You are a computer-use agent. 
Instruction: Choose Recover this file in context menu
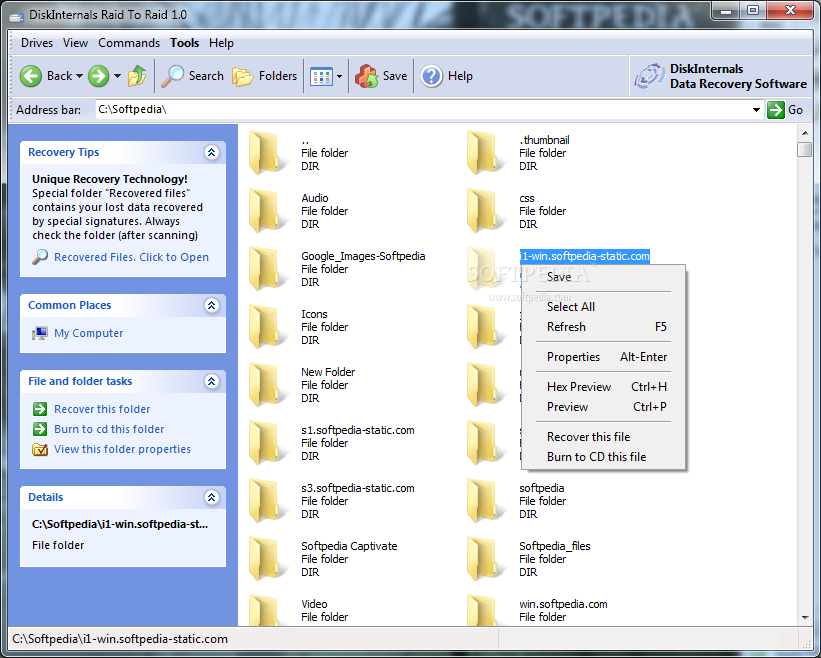tap(603, 437)
